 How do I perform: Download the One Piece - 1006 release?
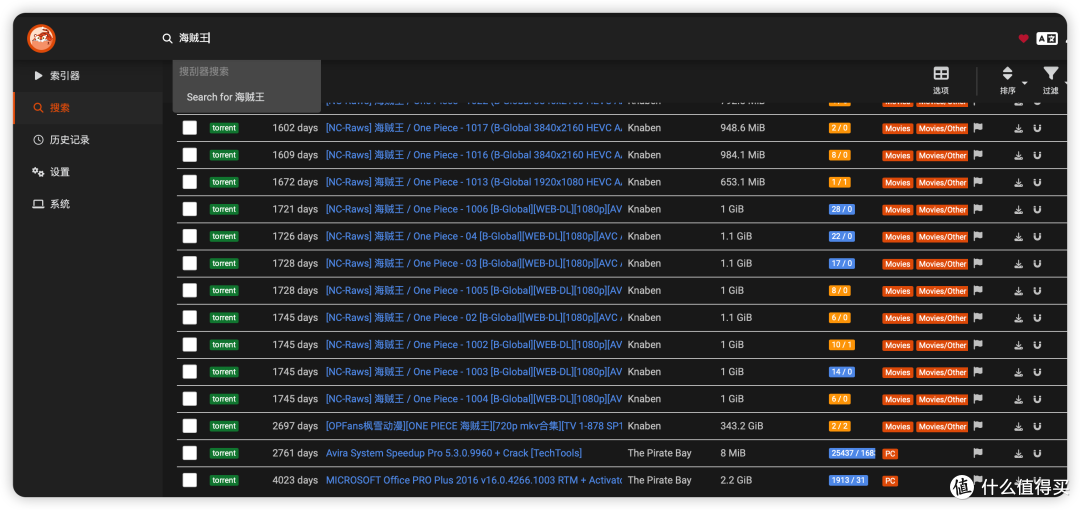point(1019,210)
